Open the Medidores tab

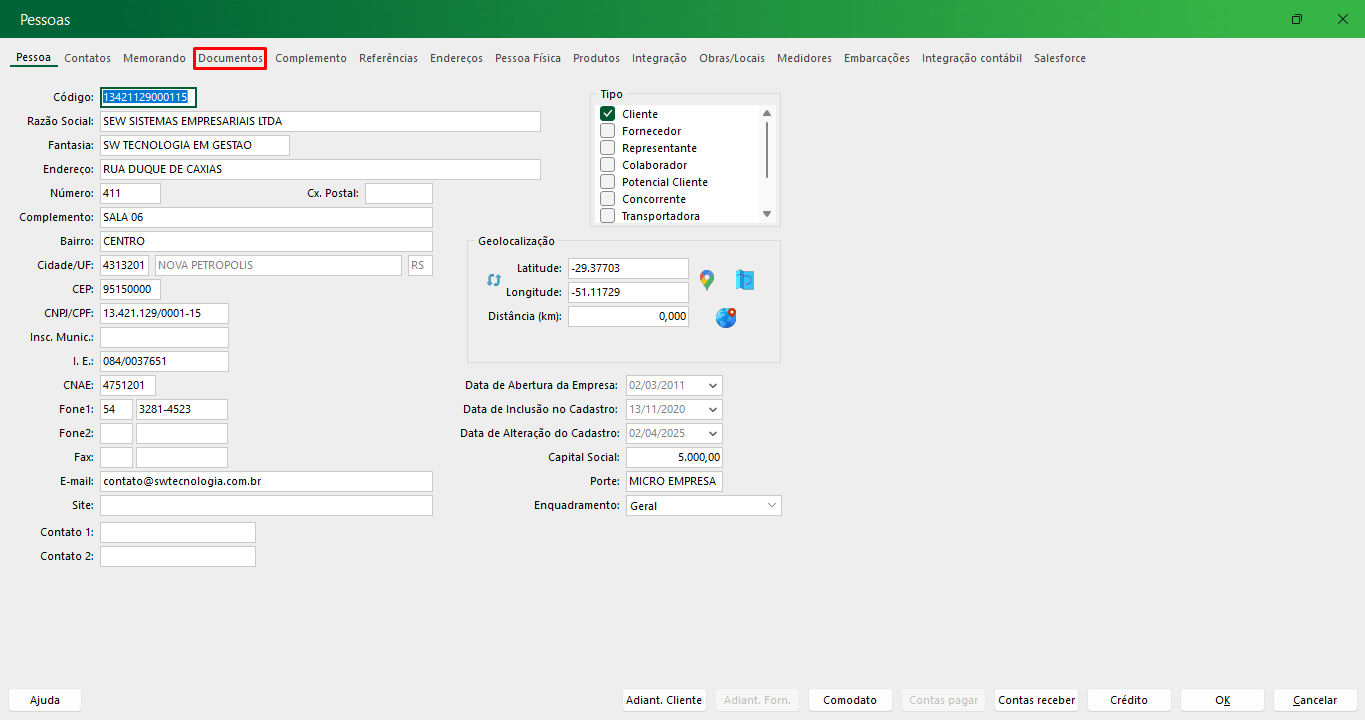point(804,58)
